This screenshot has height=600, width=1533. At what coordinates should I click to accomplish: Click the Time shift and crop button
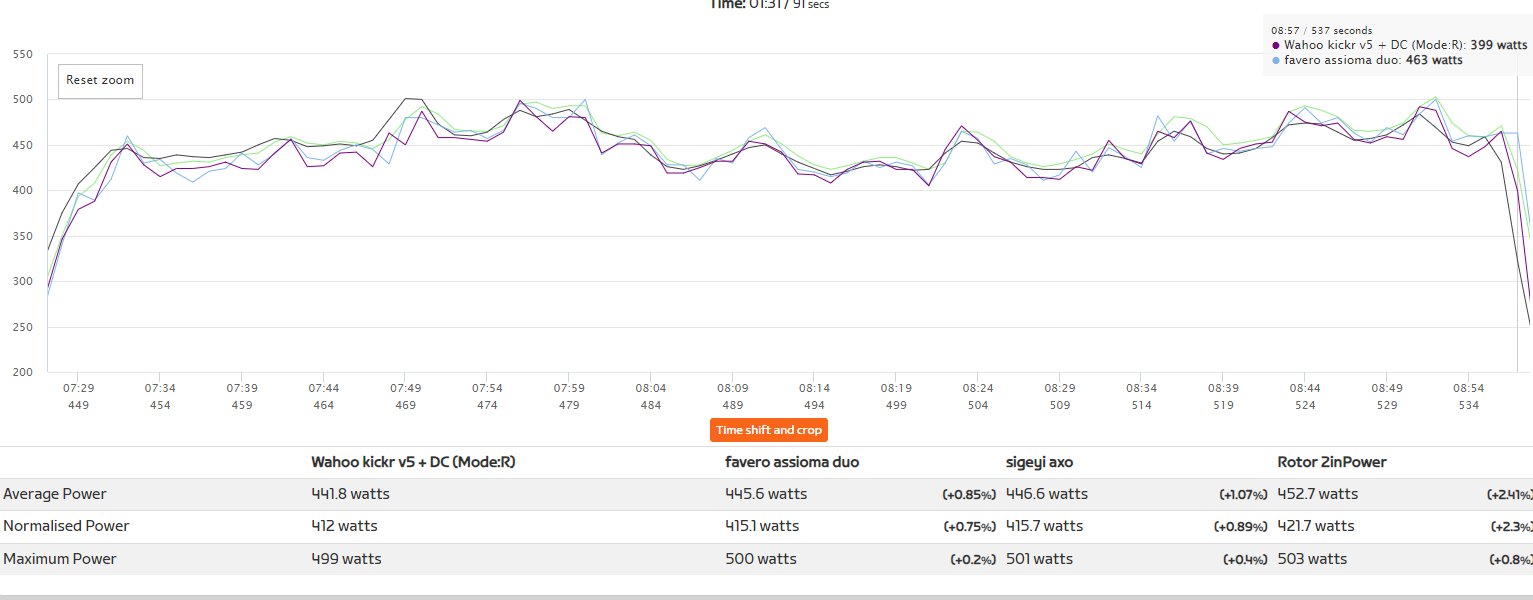tap(769, 430)
